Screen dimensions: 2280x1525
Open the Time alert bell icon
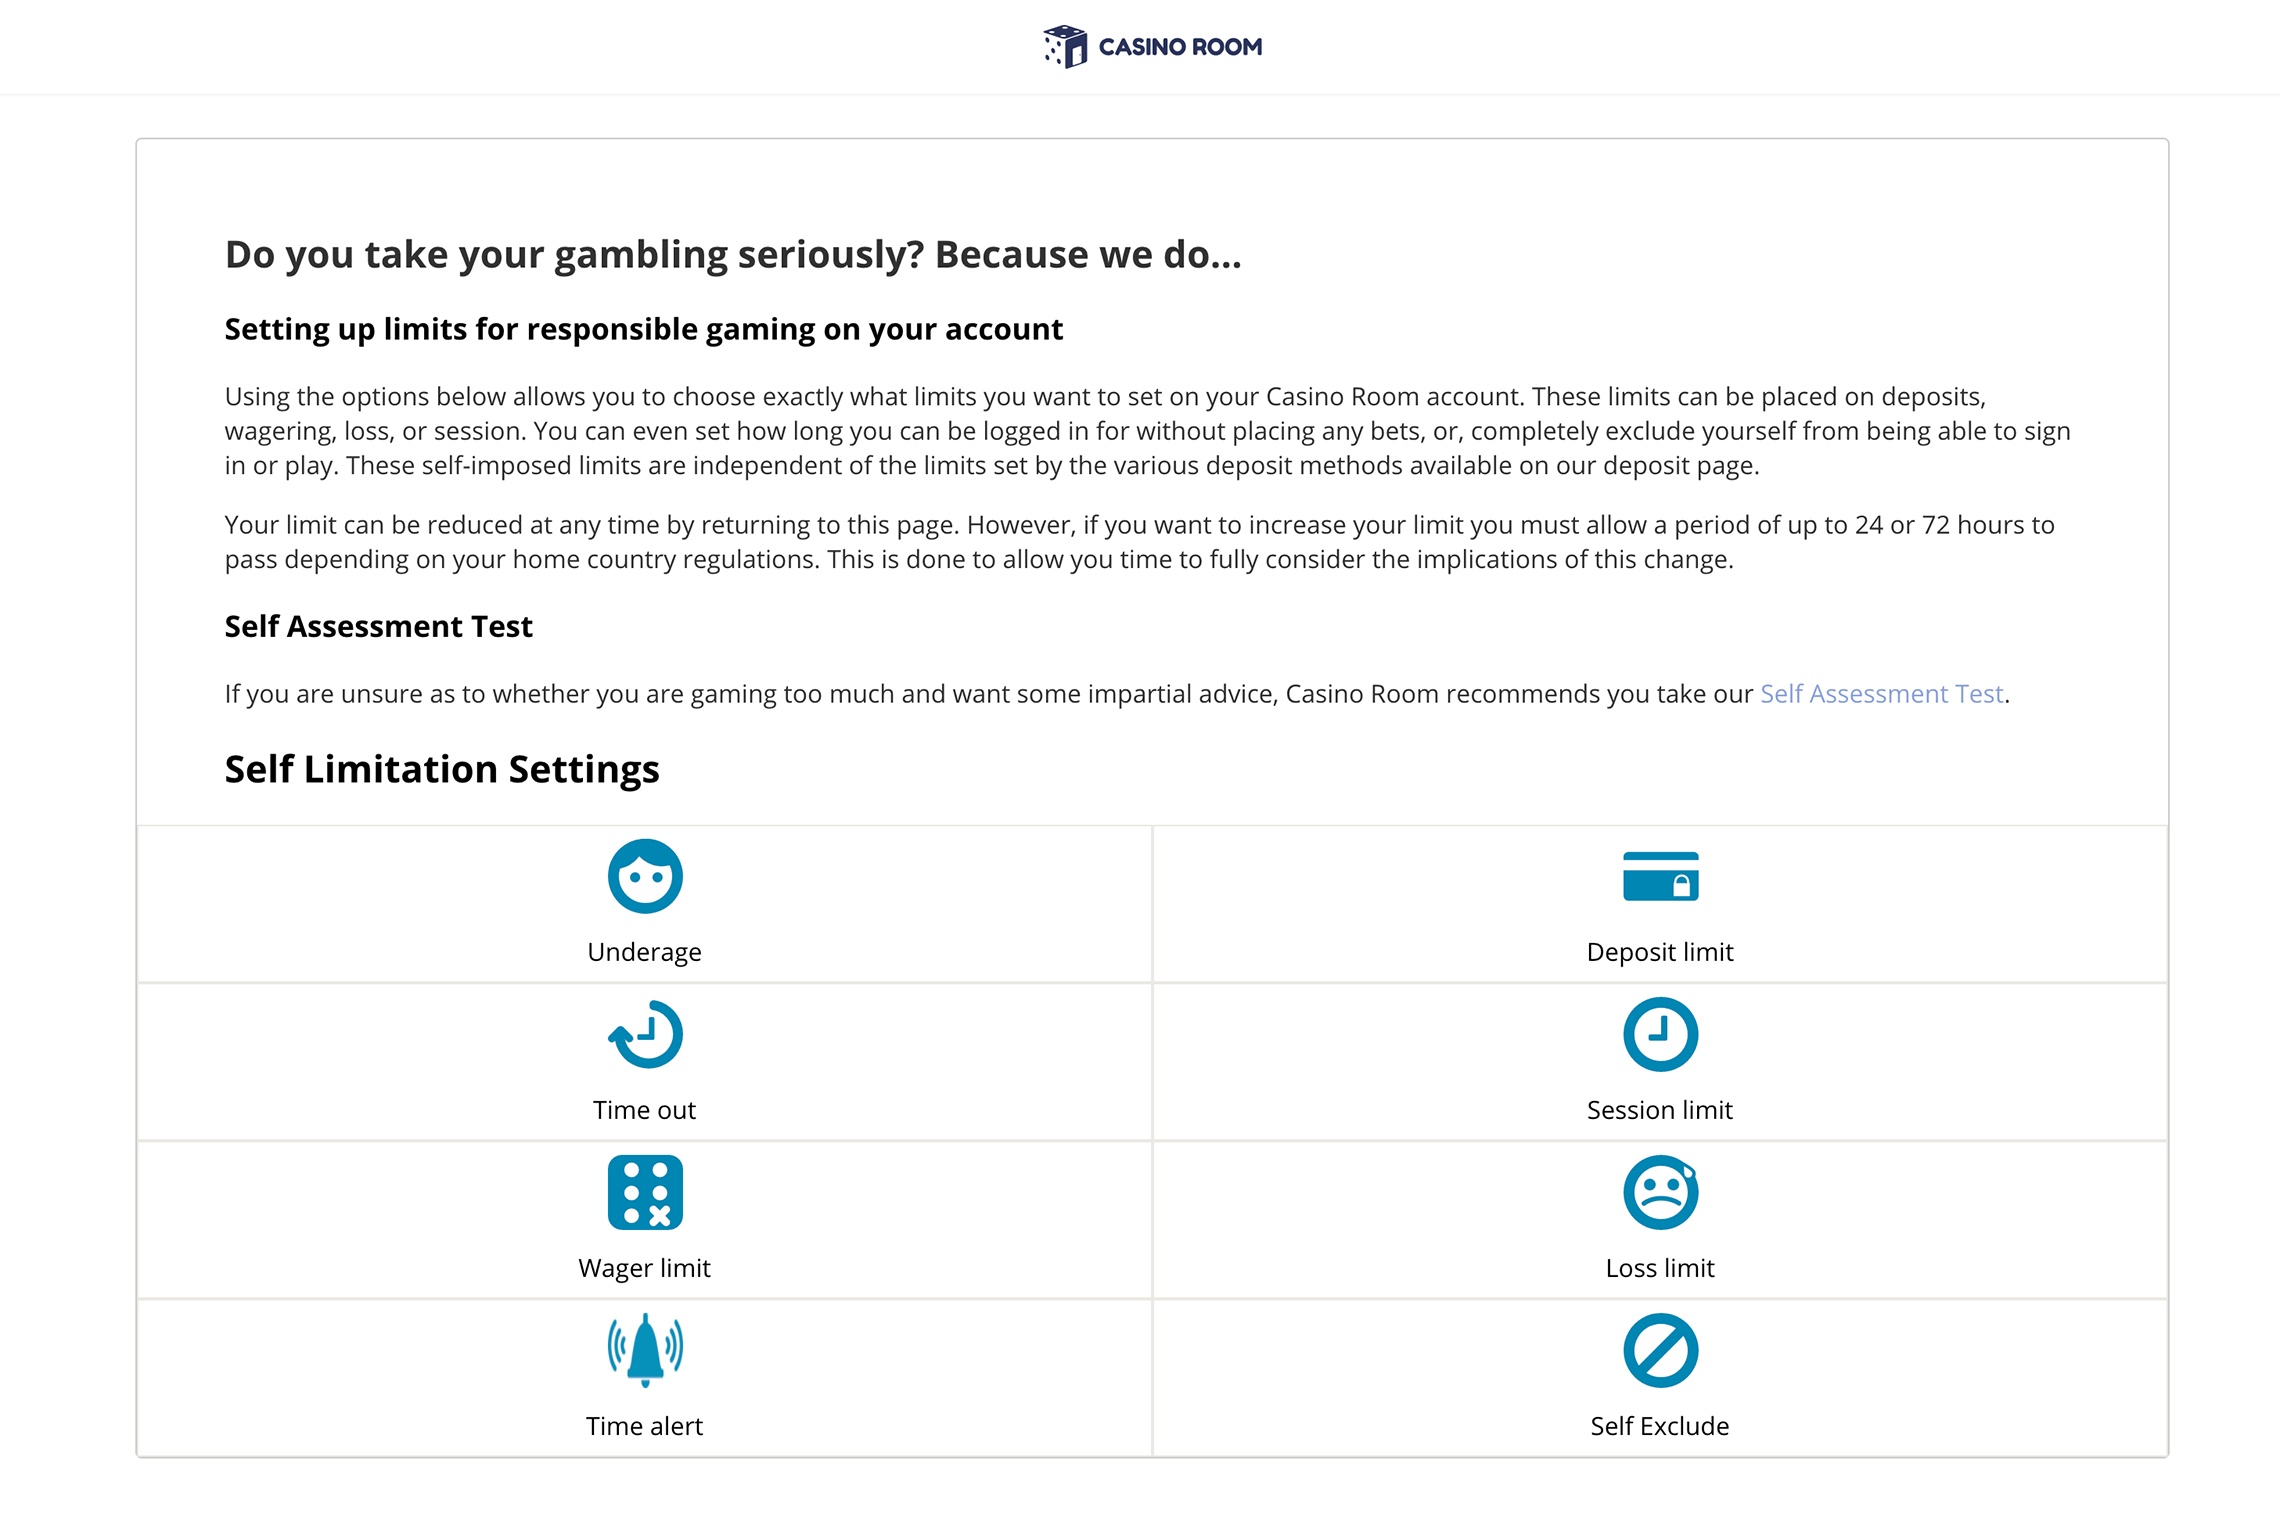645,1350
